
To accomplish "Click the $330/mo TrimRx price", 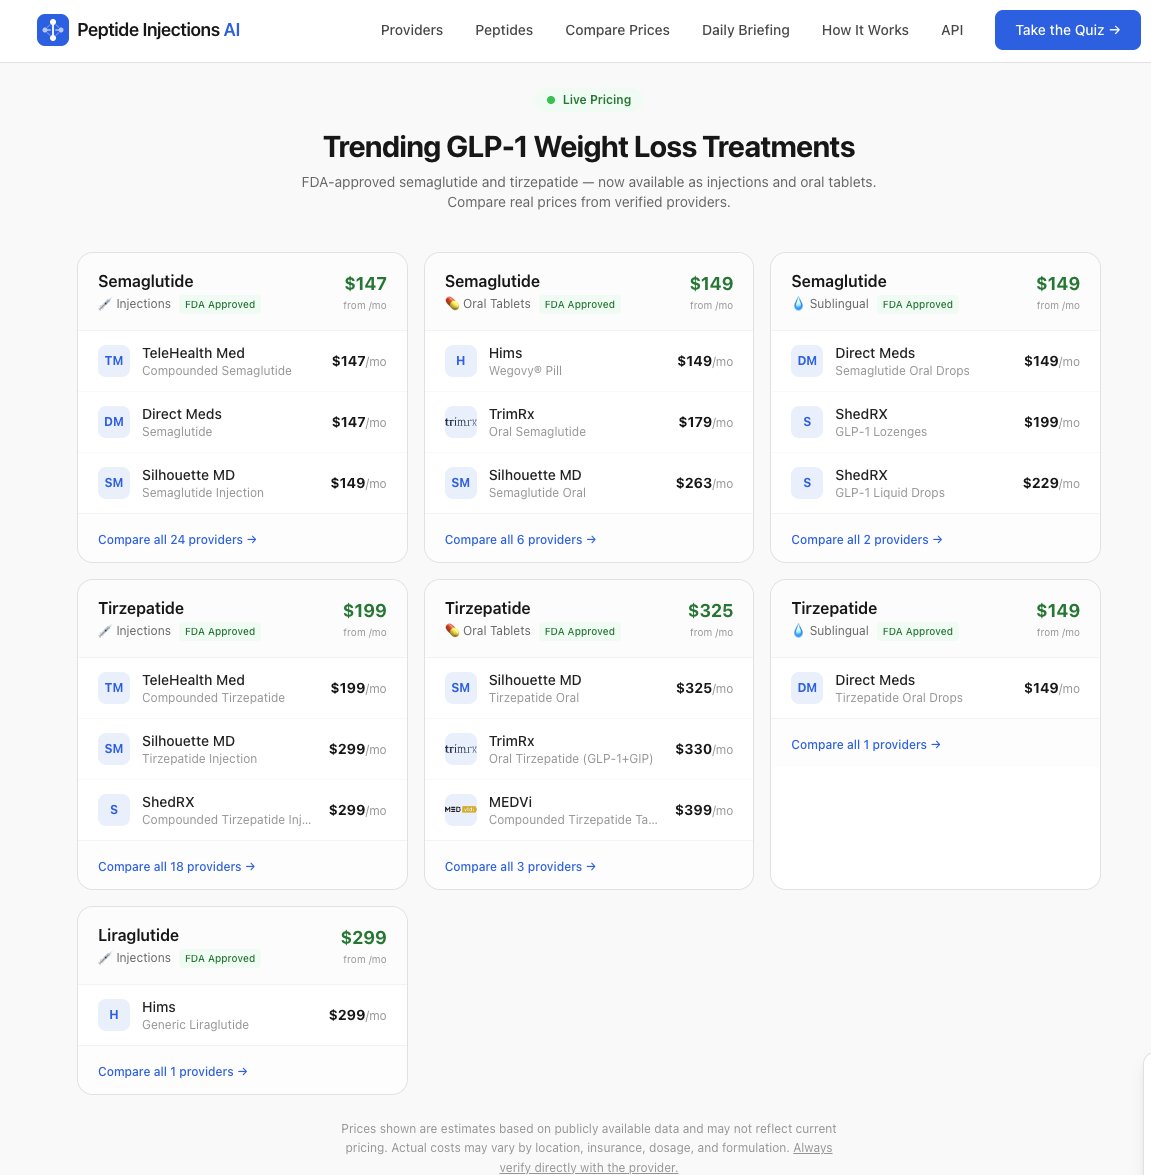I will pos(704,749).
